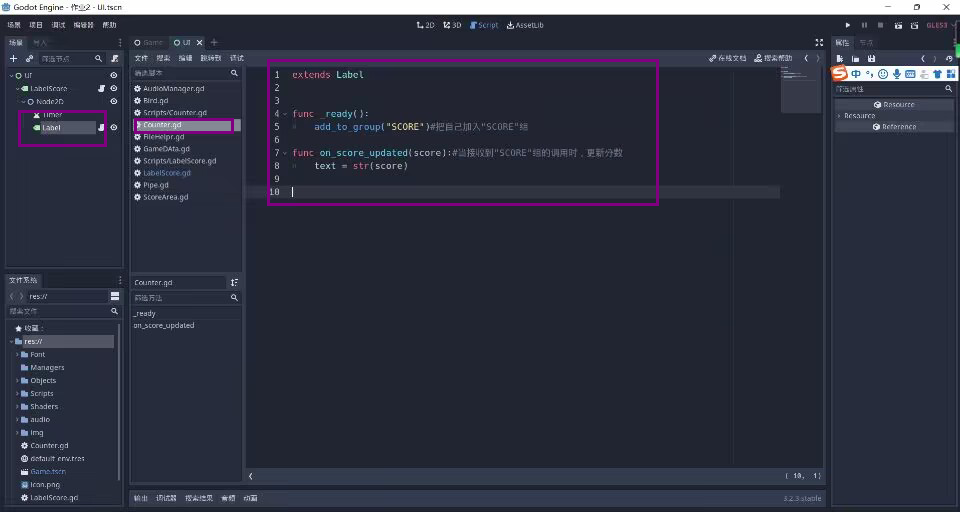Click the save resource icon in Inspector
Viewport: 960px width, 512px height.
871,59
